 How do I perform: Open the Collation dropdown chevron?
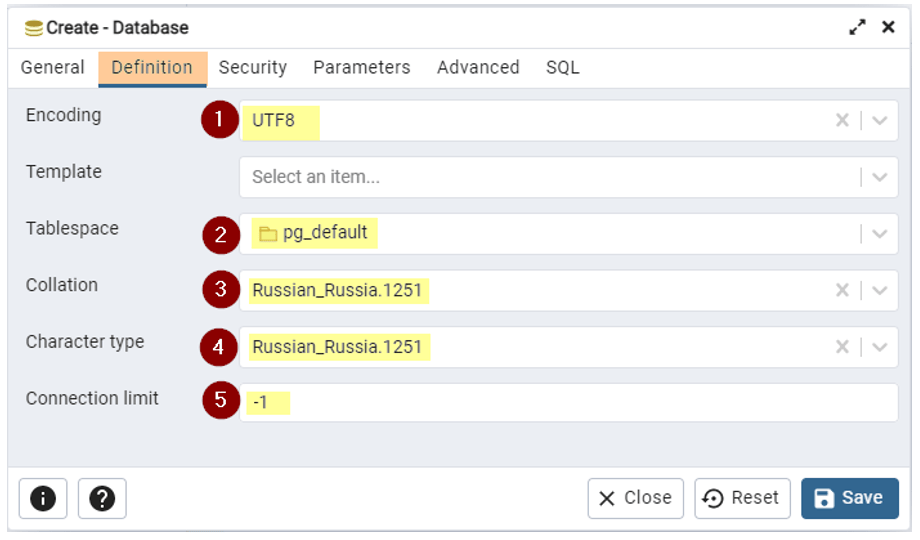[x=879, y=290]
